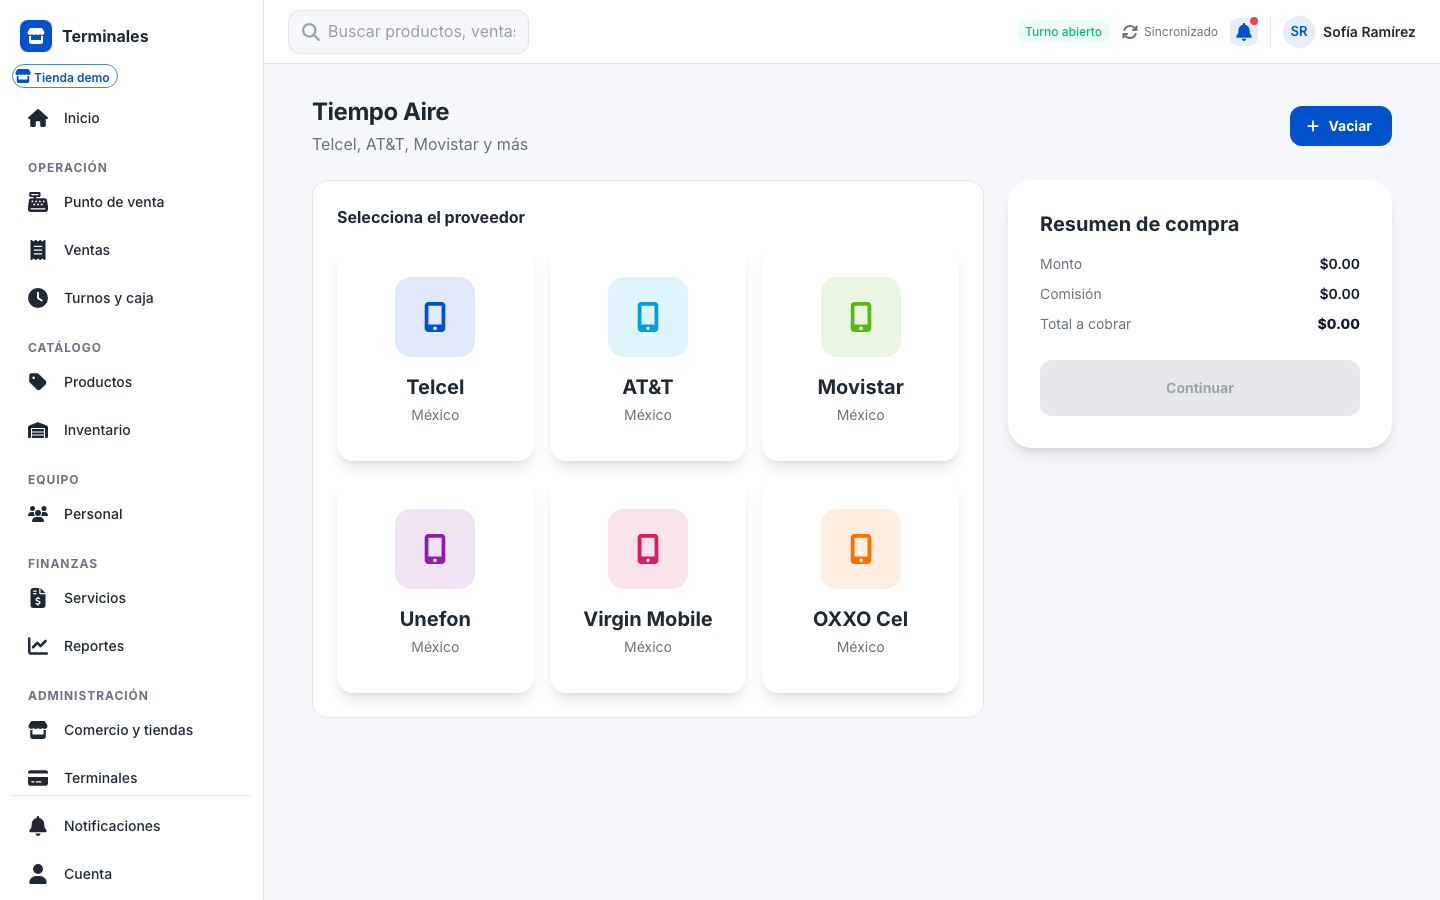Click the Total a cobrar amount $0.00
Screen dimensions: 1440x900
point(1339,324)
